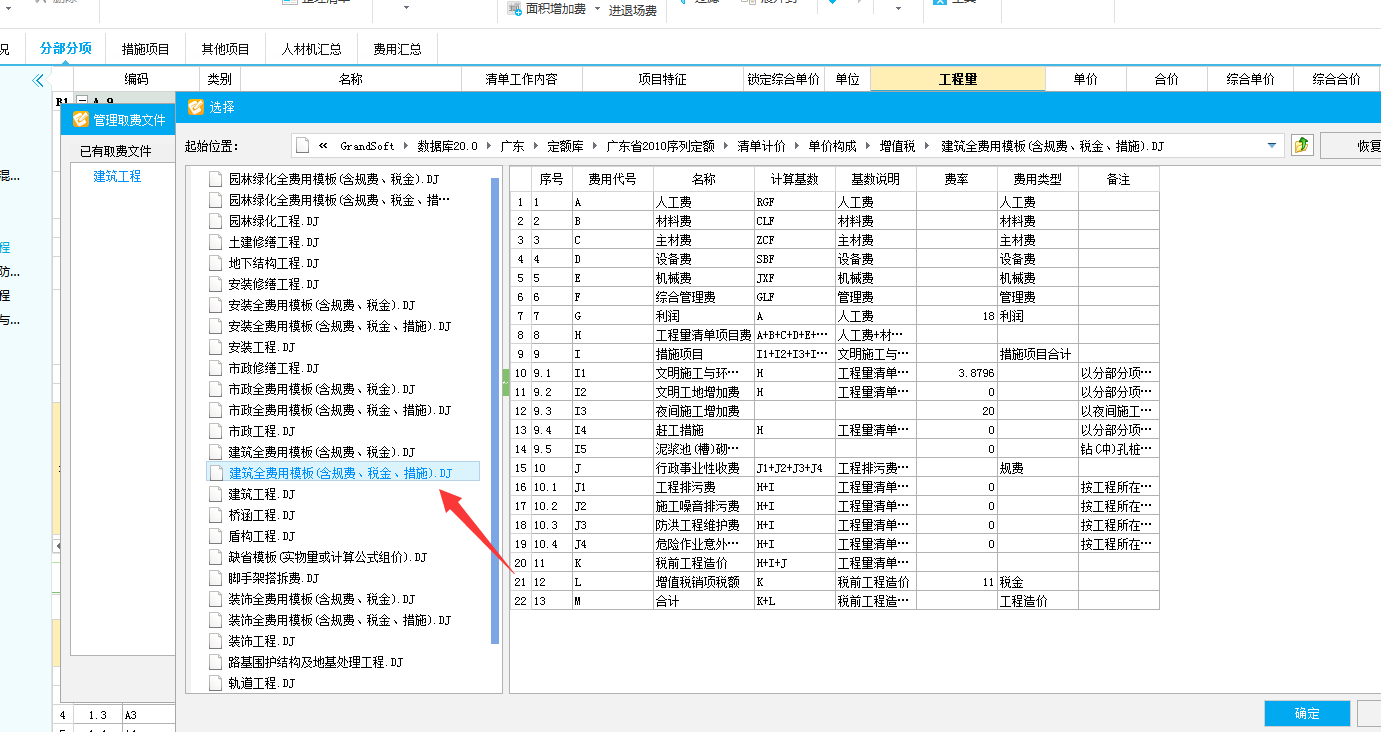The width and height of the screenshot is (1381, 732).
Task: Collapse the A.9 row minus expander
Action: click(x=82, y=101)
